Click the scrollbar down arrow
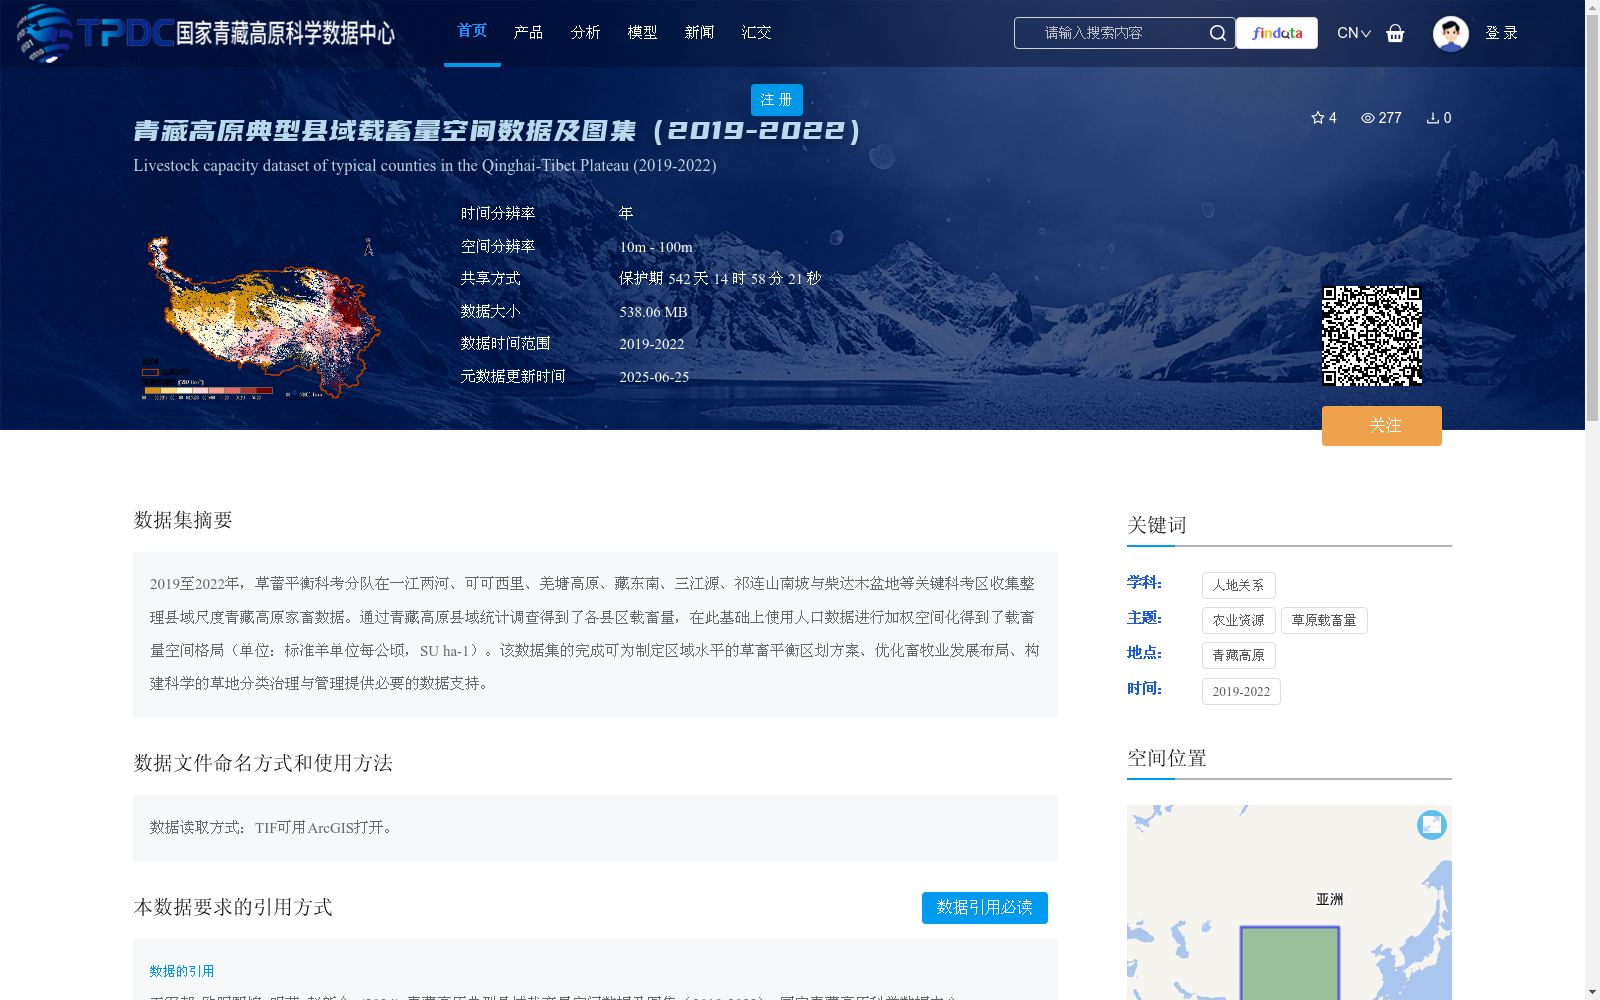Screen dimensions: 1600x1000 [1592, 993]
